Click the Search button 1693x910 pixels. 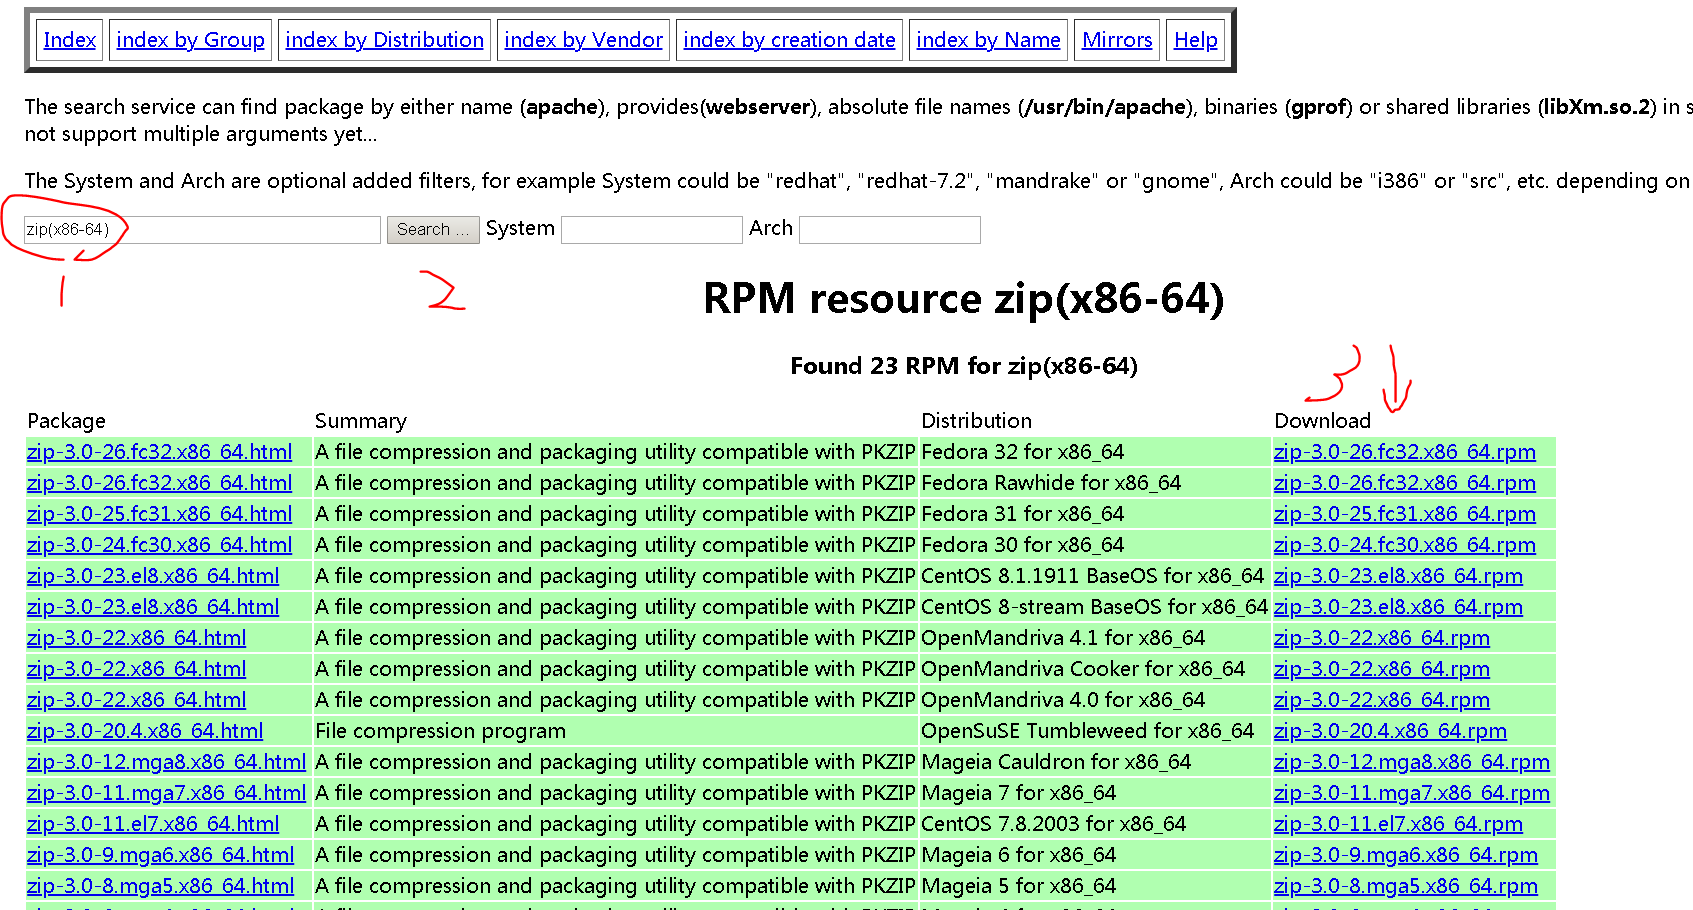click(432, 229)
